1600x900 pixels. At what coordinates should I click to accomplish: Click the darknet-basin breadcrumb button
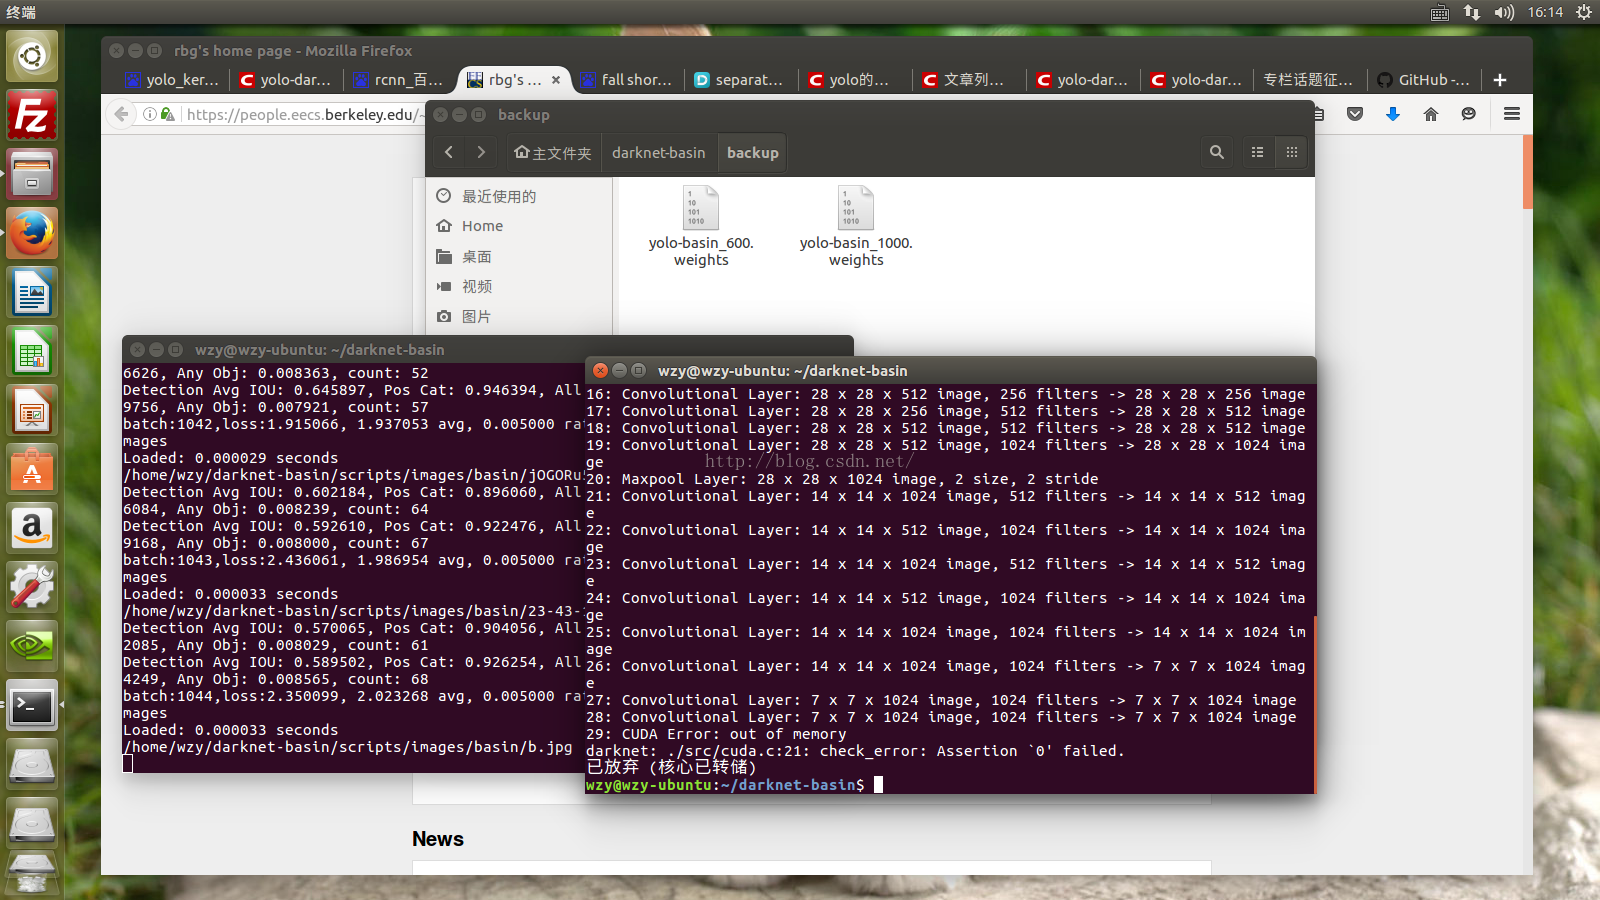pyautogui.click(x=658, y=152)
